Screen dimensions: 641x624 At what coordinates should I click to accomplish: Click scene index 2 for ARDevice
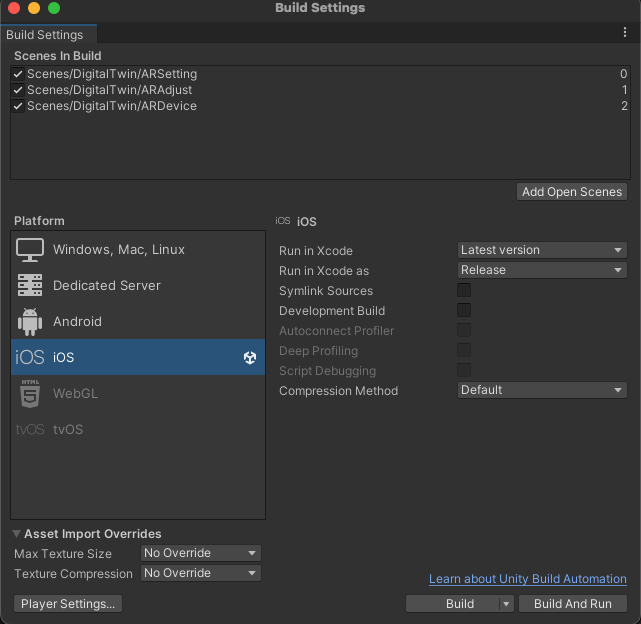coord(624,106)
